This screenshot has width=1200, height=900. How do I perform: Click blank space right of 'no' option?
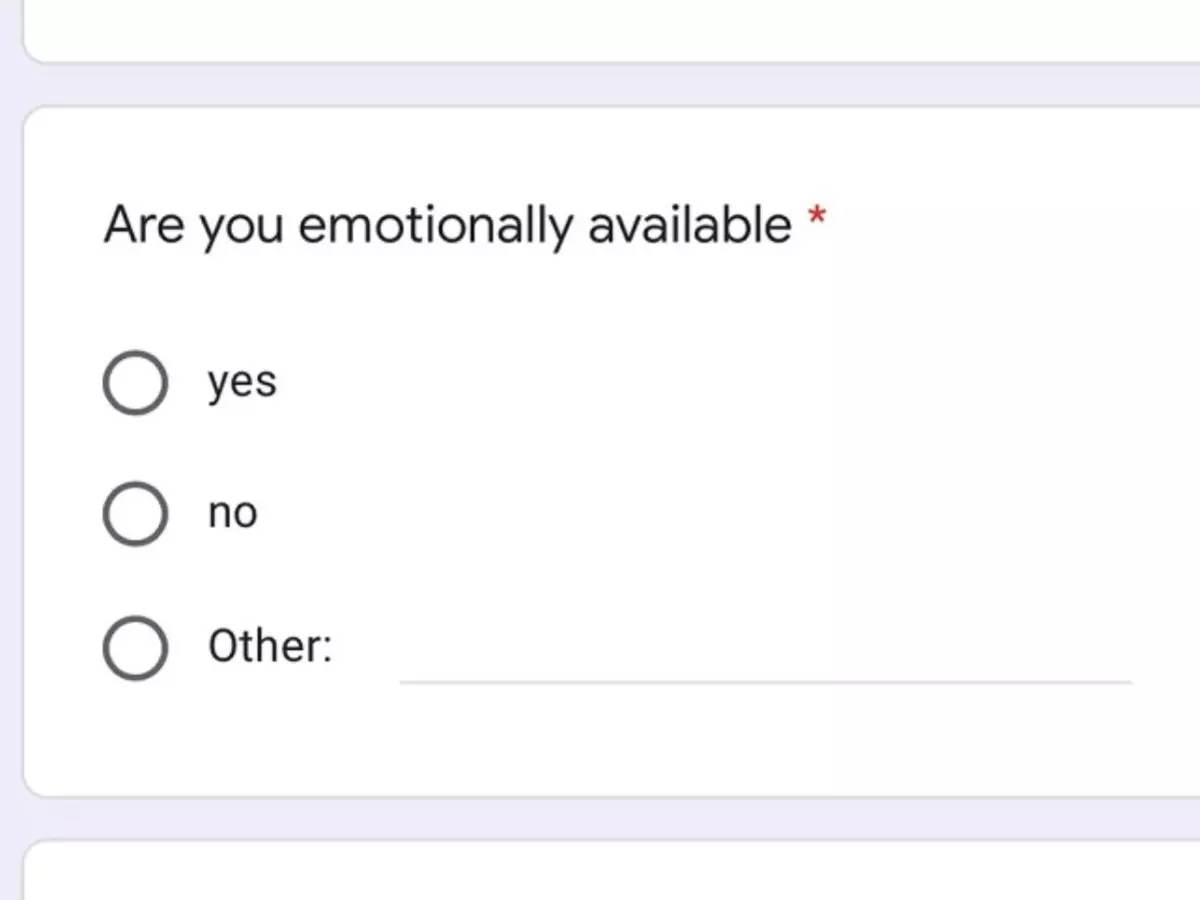[x=700, y=514]
